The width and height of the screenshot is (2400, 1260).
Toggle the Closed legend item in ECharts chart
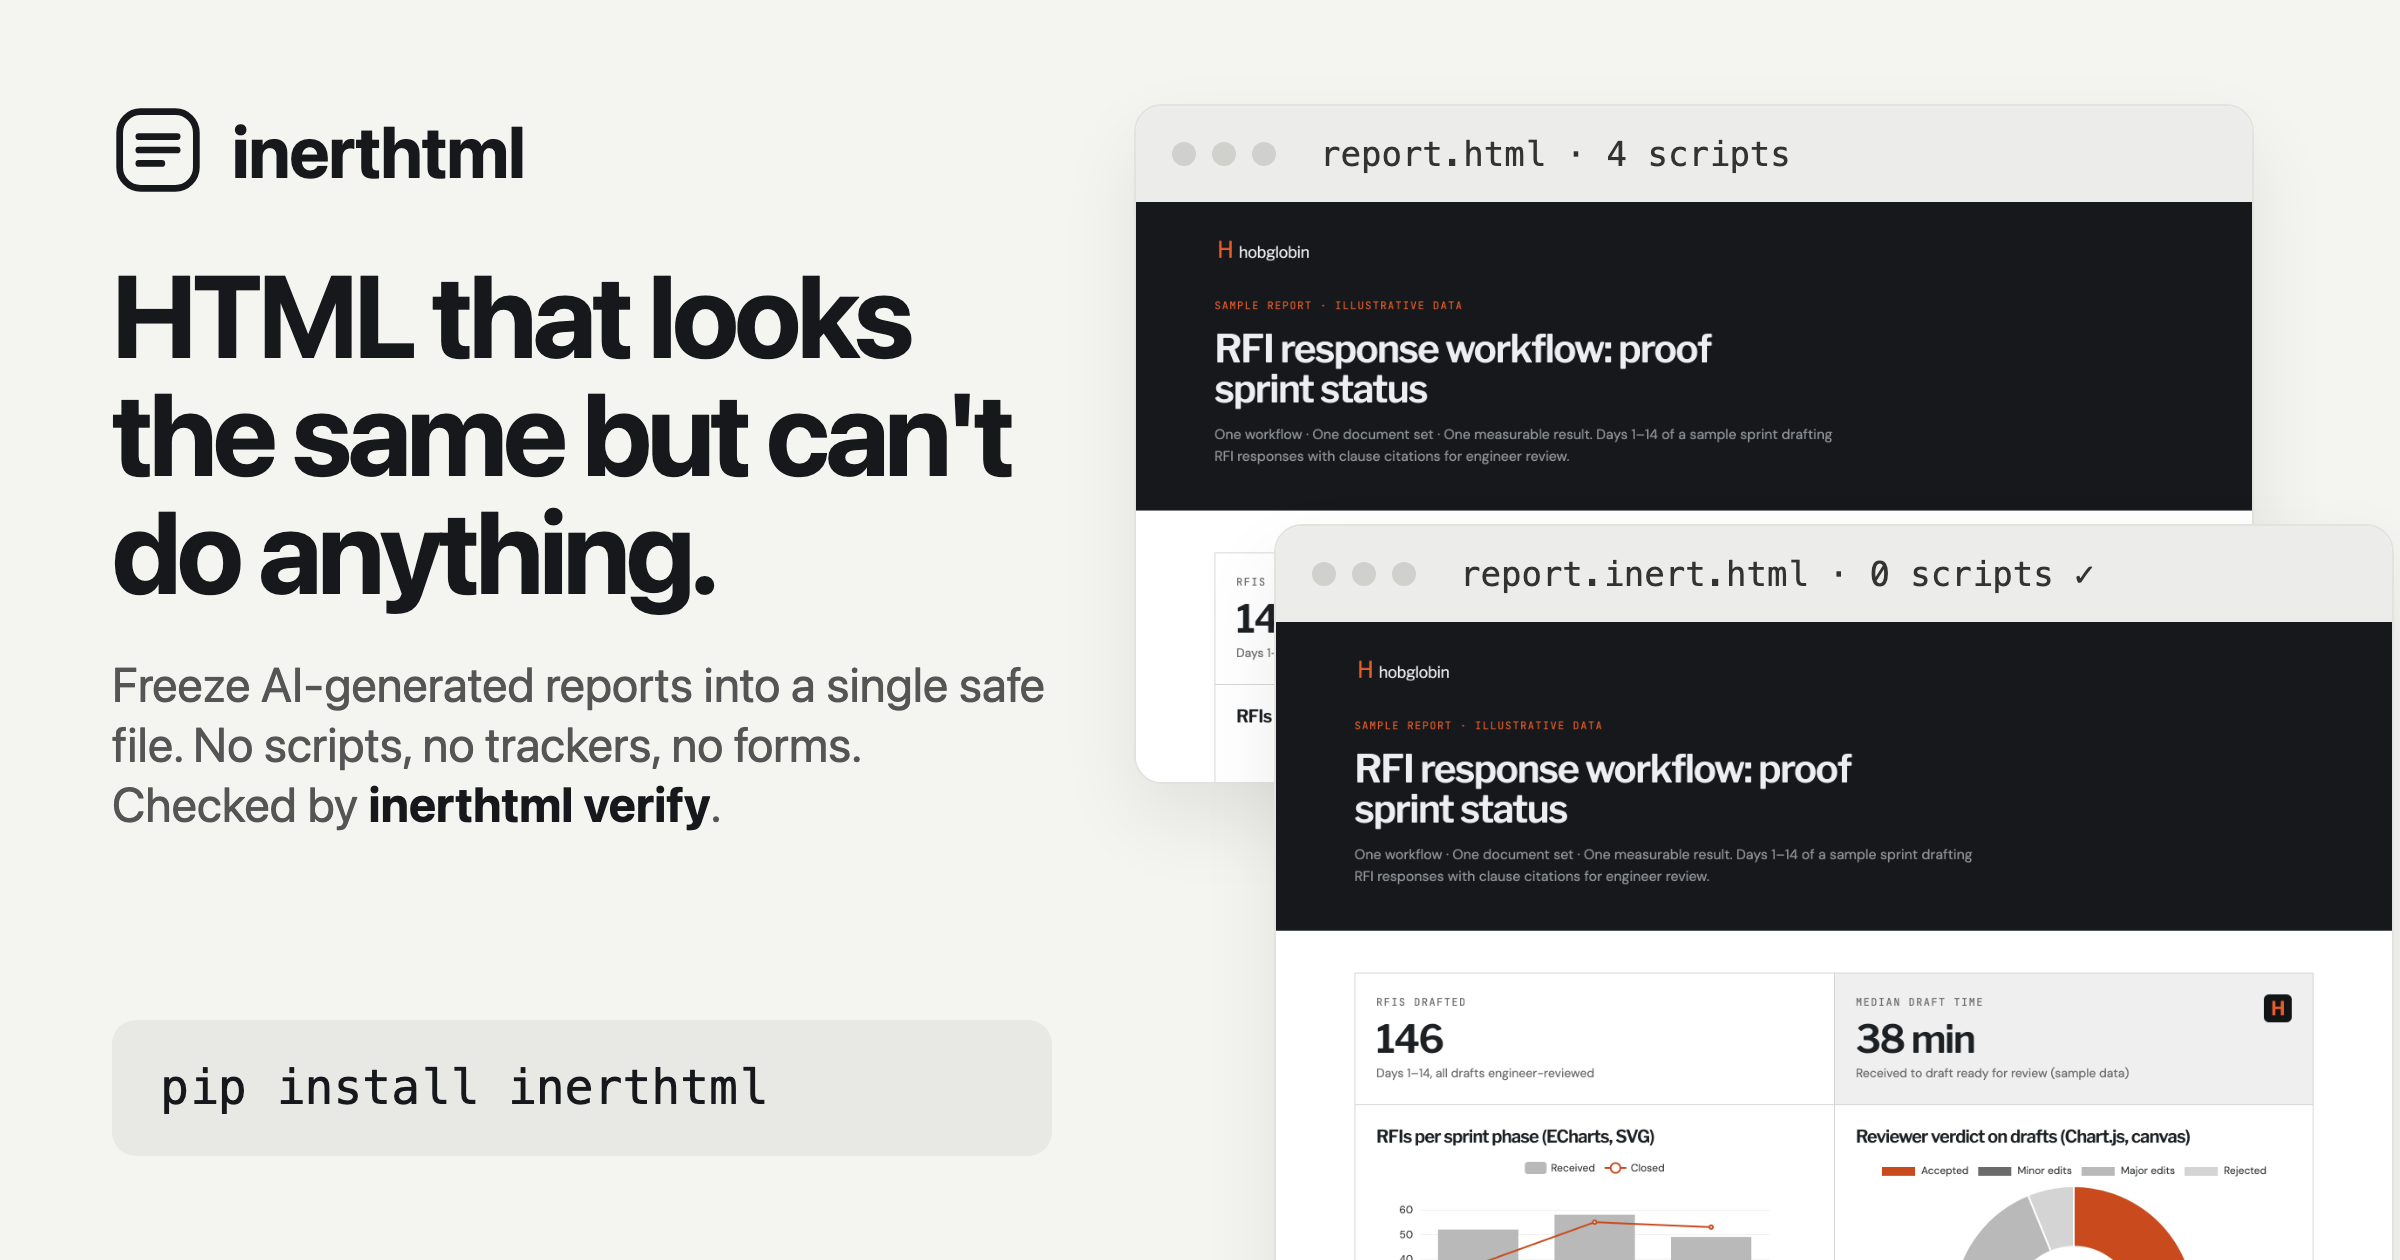click(x=1635, y=1168)
